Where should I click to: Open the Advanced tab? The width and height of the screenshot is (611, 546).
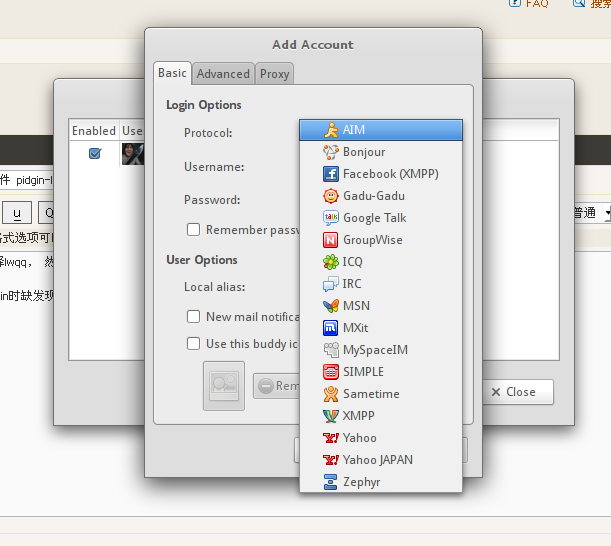coord(223,74)
